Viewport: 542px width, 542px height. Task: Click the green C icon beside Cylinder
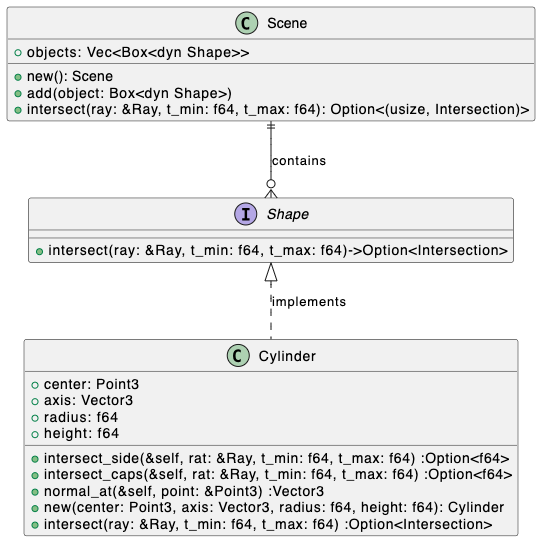[x=238, y=356]
